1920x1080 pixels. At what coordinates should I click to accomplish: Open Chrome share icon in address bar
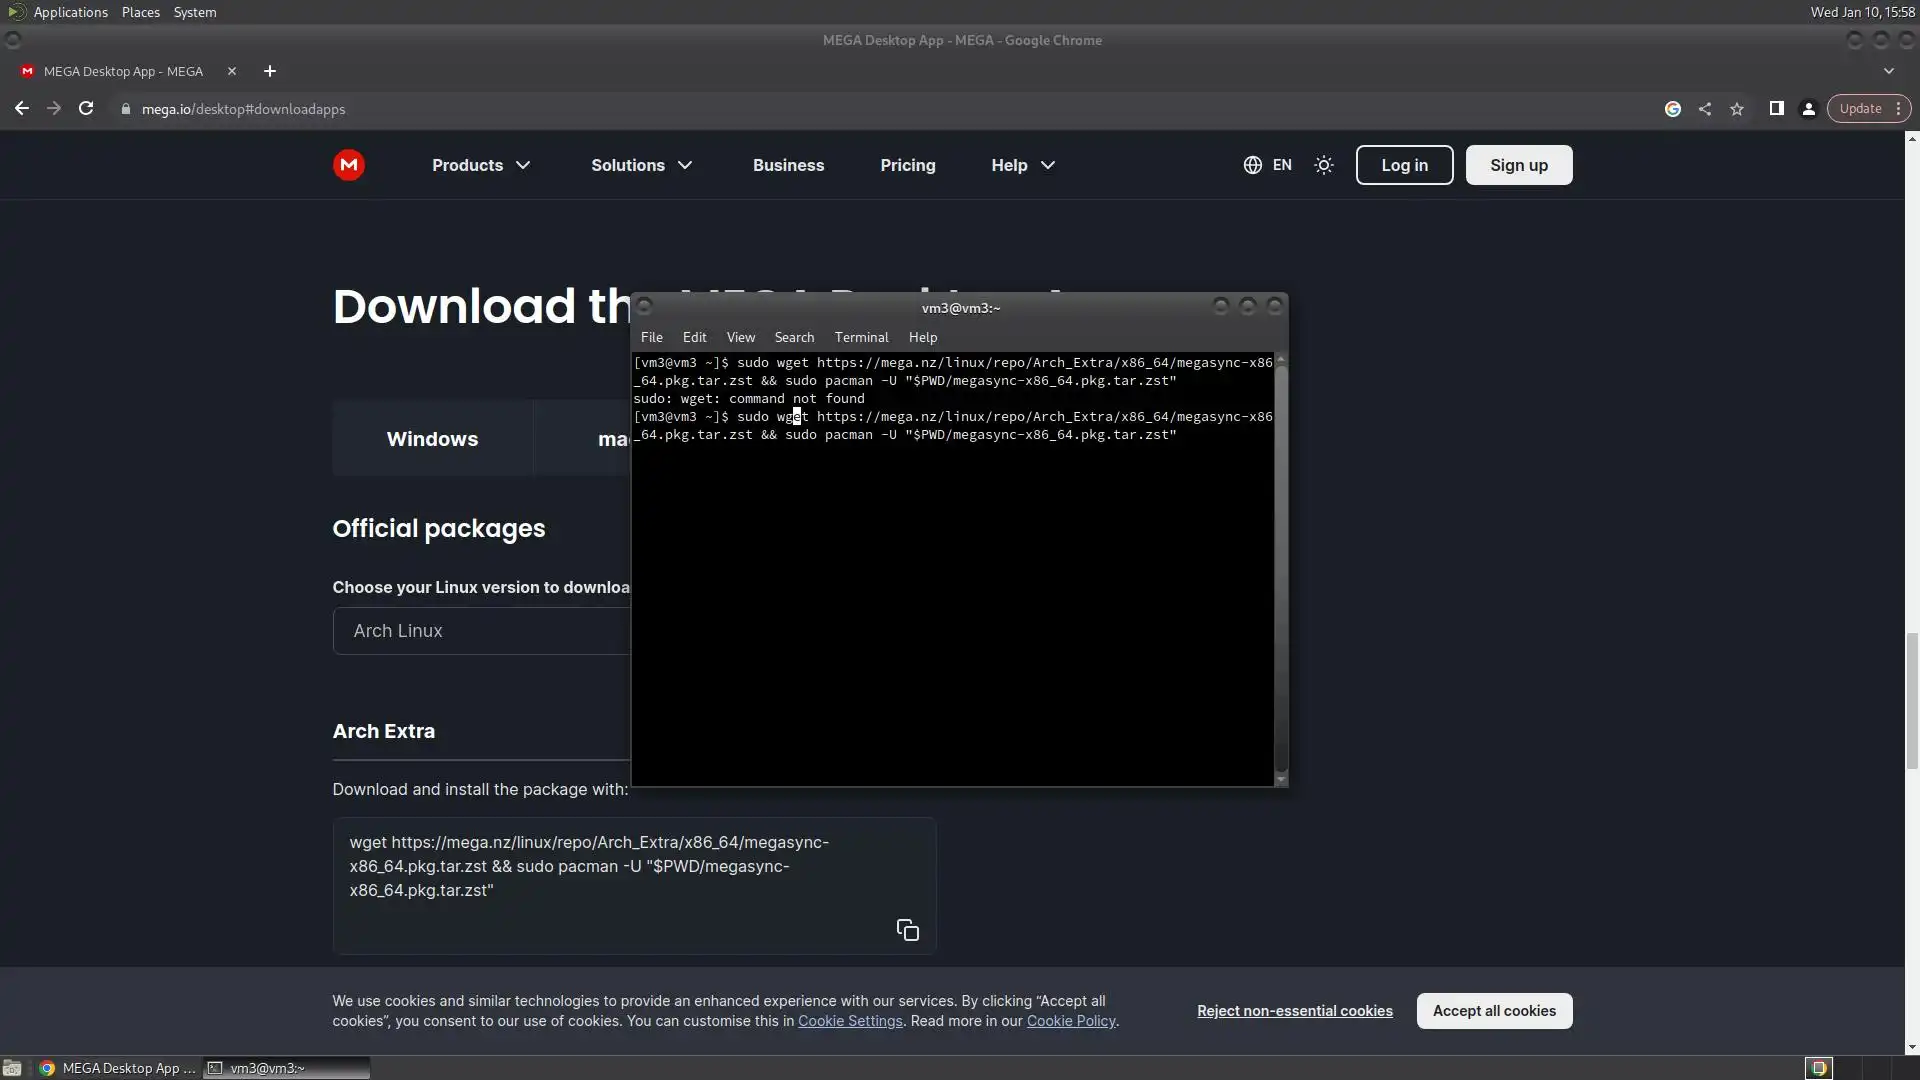(x=1705, y=109)
